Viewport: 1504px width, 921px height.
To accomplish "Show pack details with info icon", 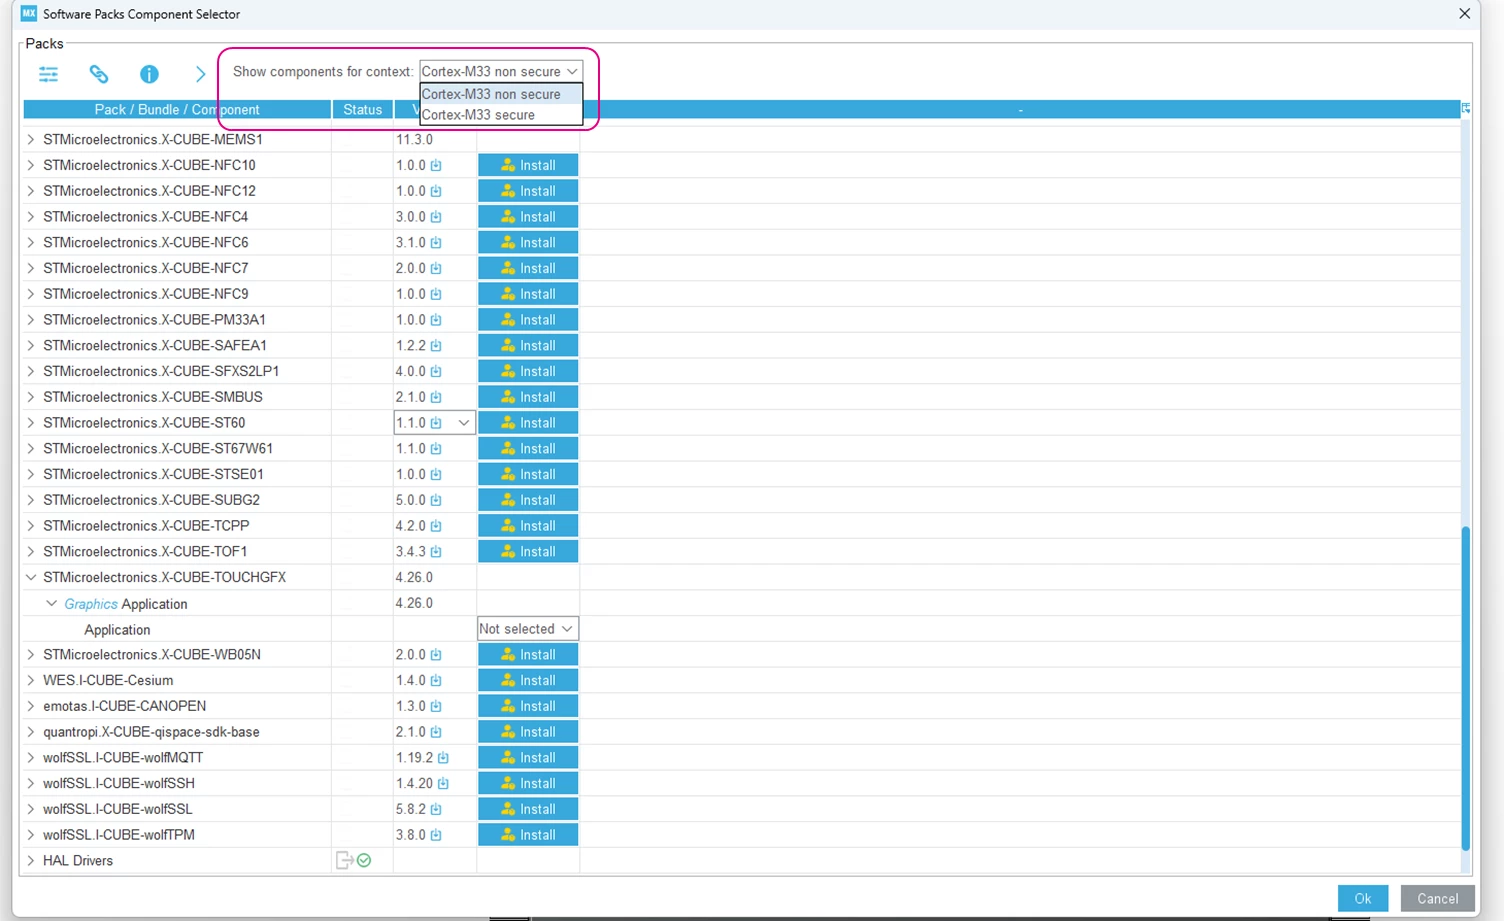I will click(149, 74).
